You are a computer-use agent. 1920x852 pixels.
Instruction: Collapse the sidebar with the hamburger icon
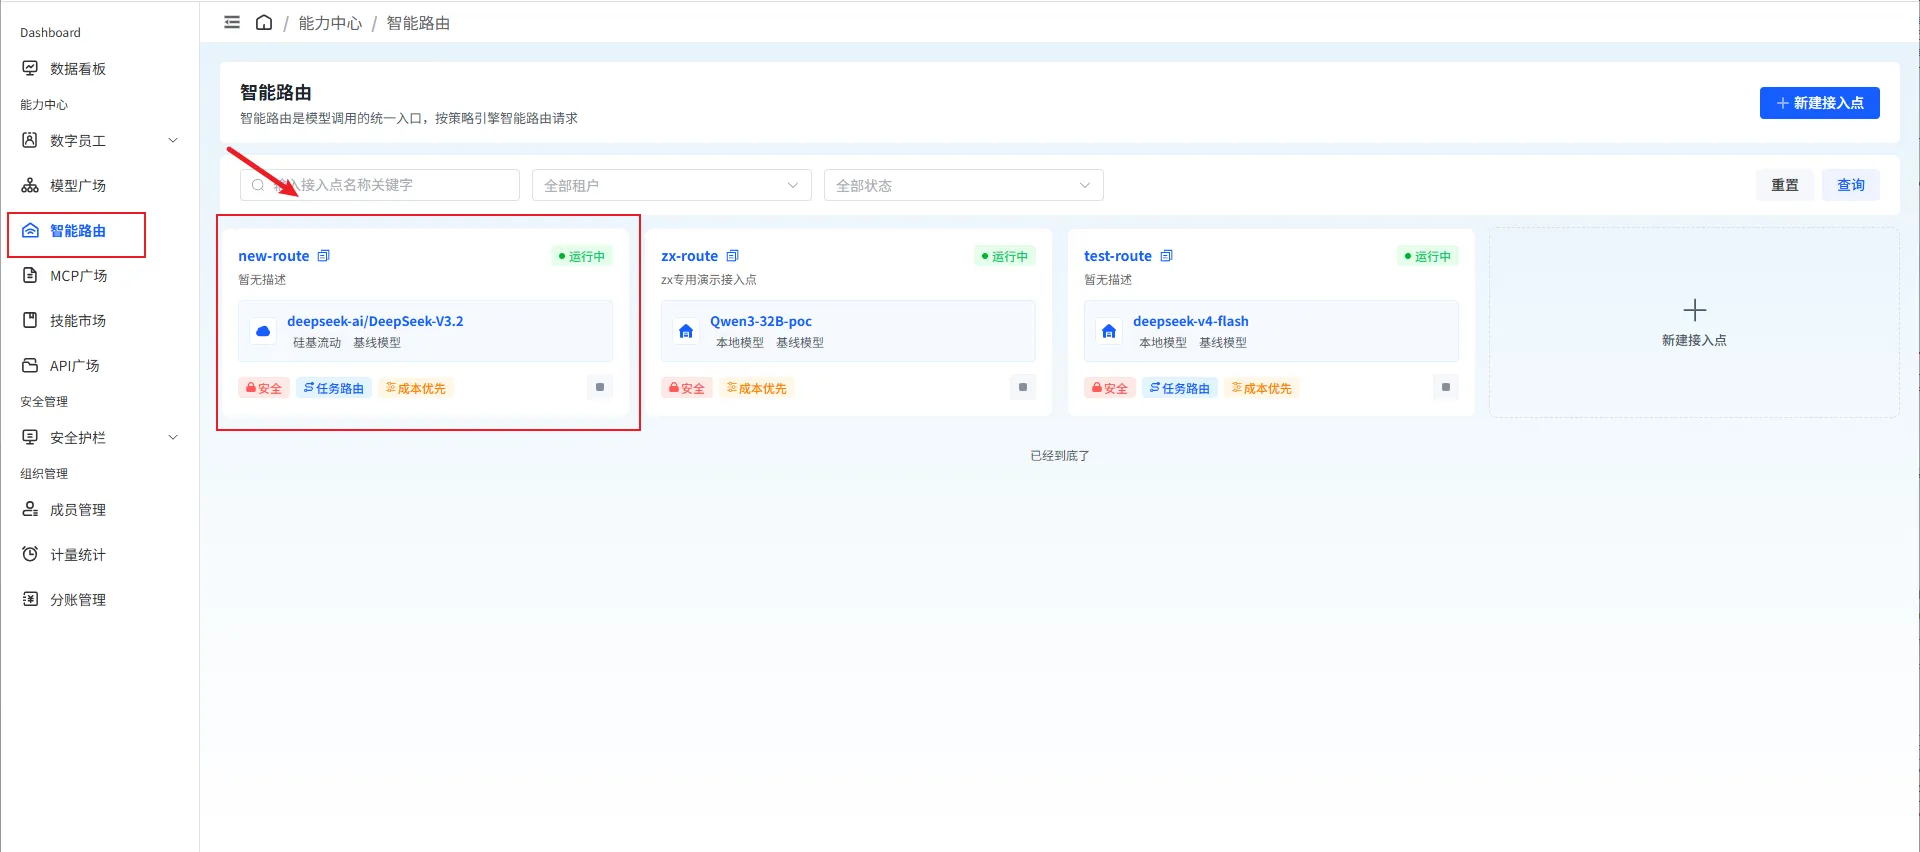232,22
